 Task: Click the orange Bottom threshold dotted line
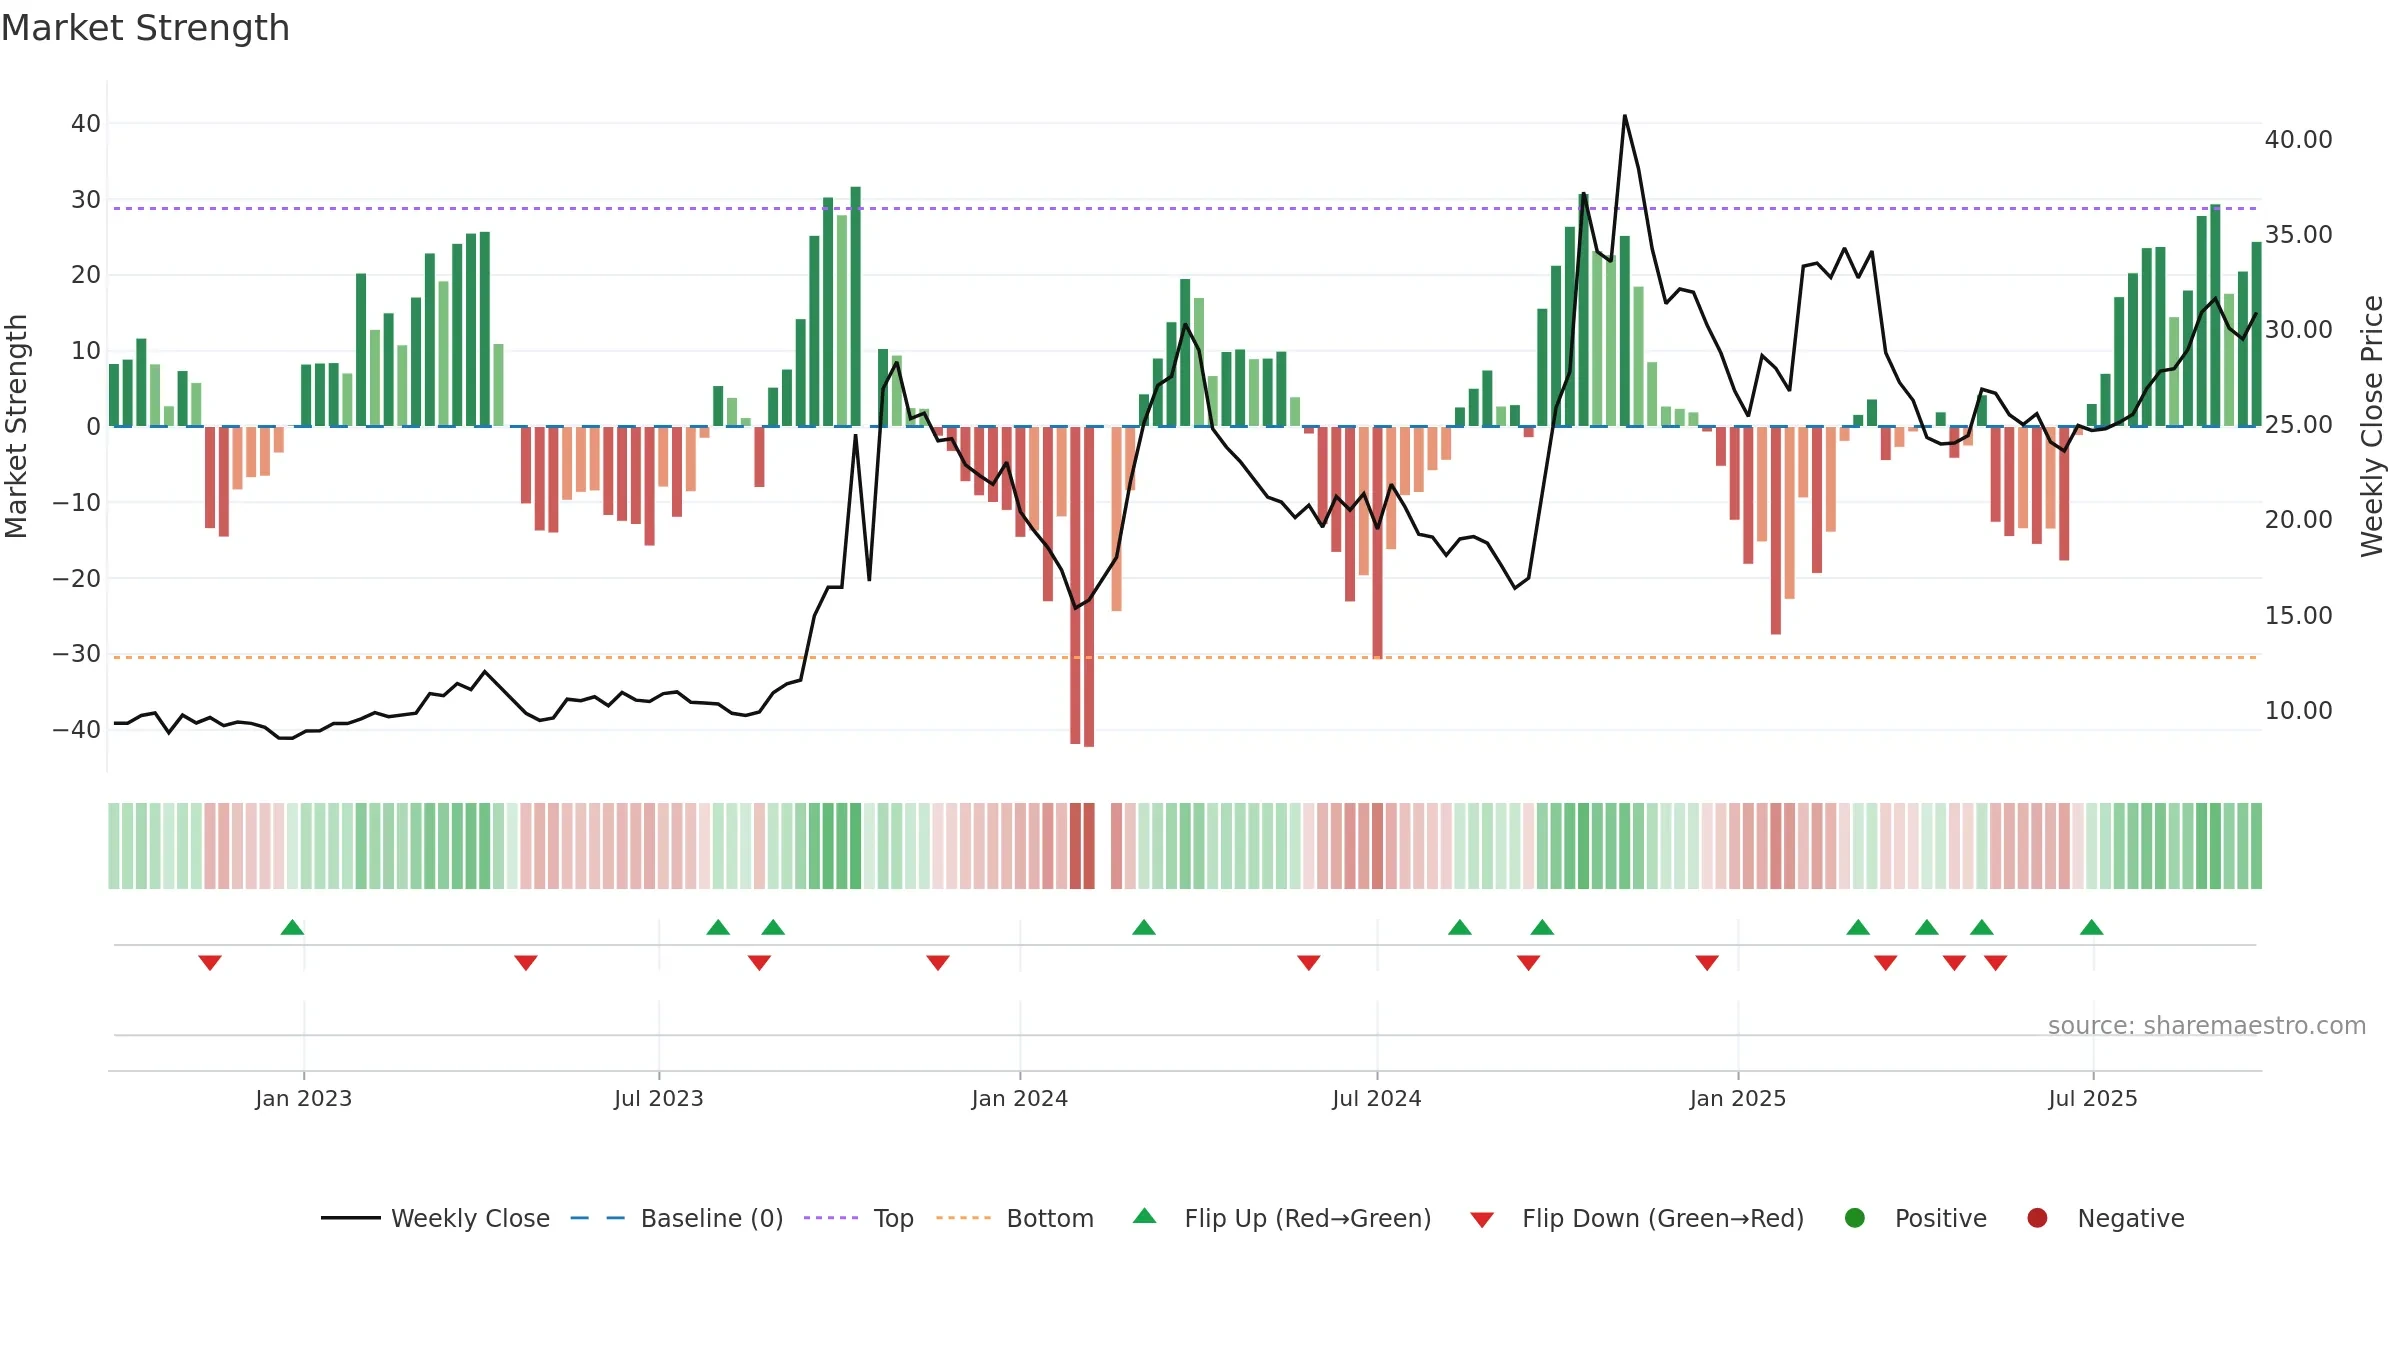pos(1185,657)
